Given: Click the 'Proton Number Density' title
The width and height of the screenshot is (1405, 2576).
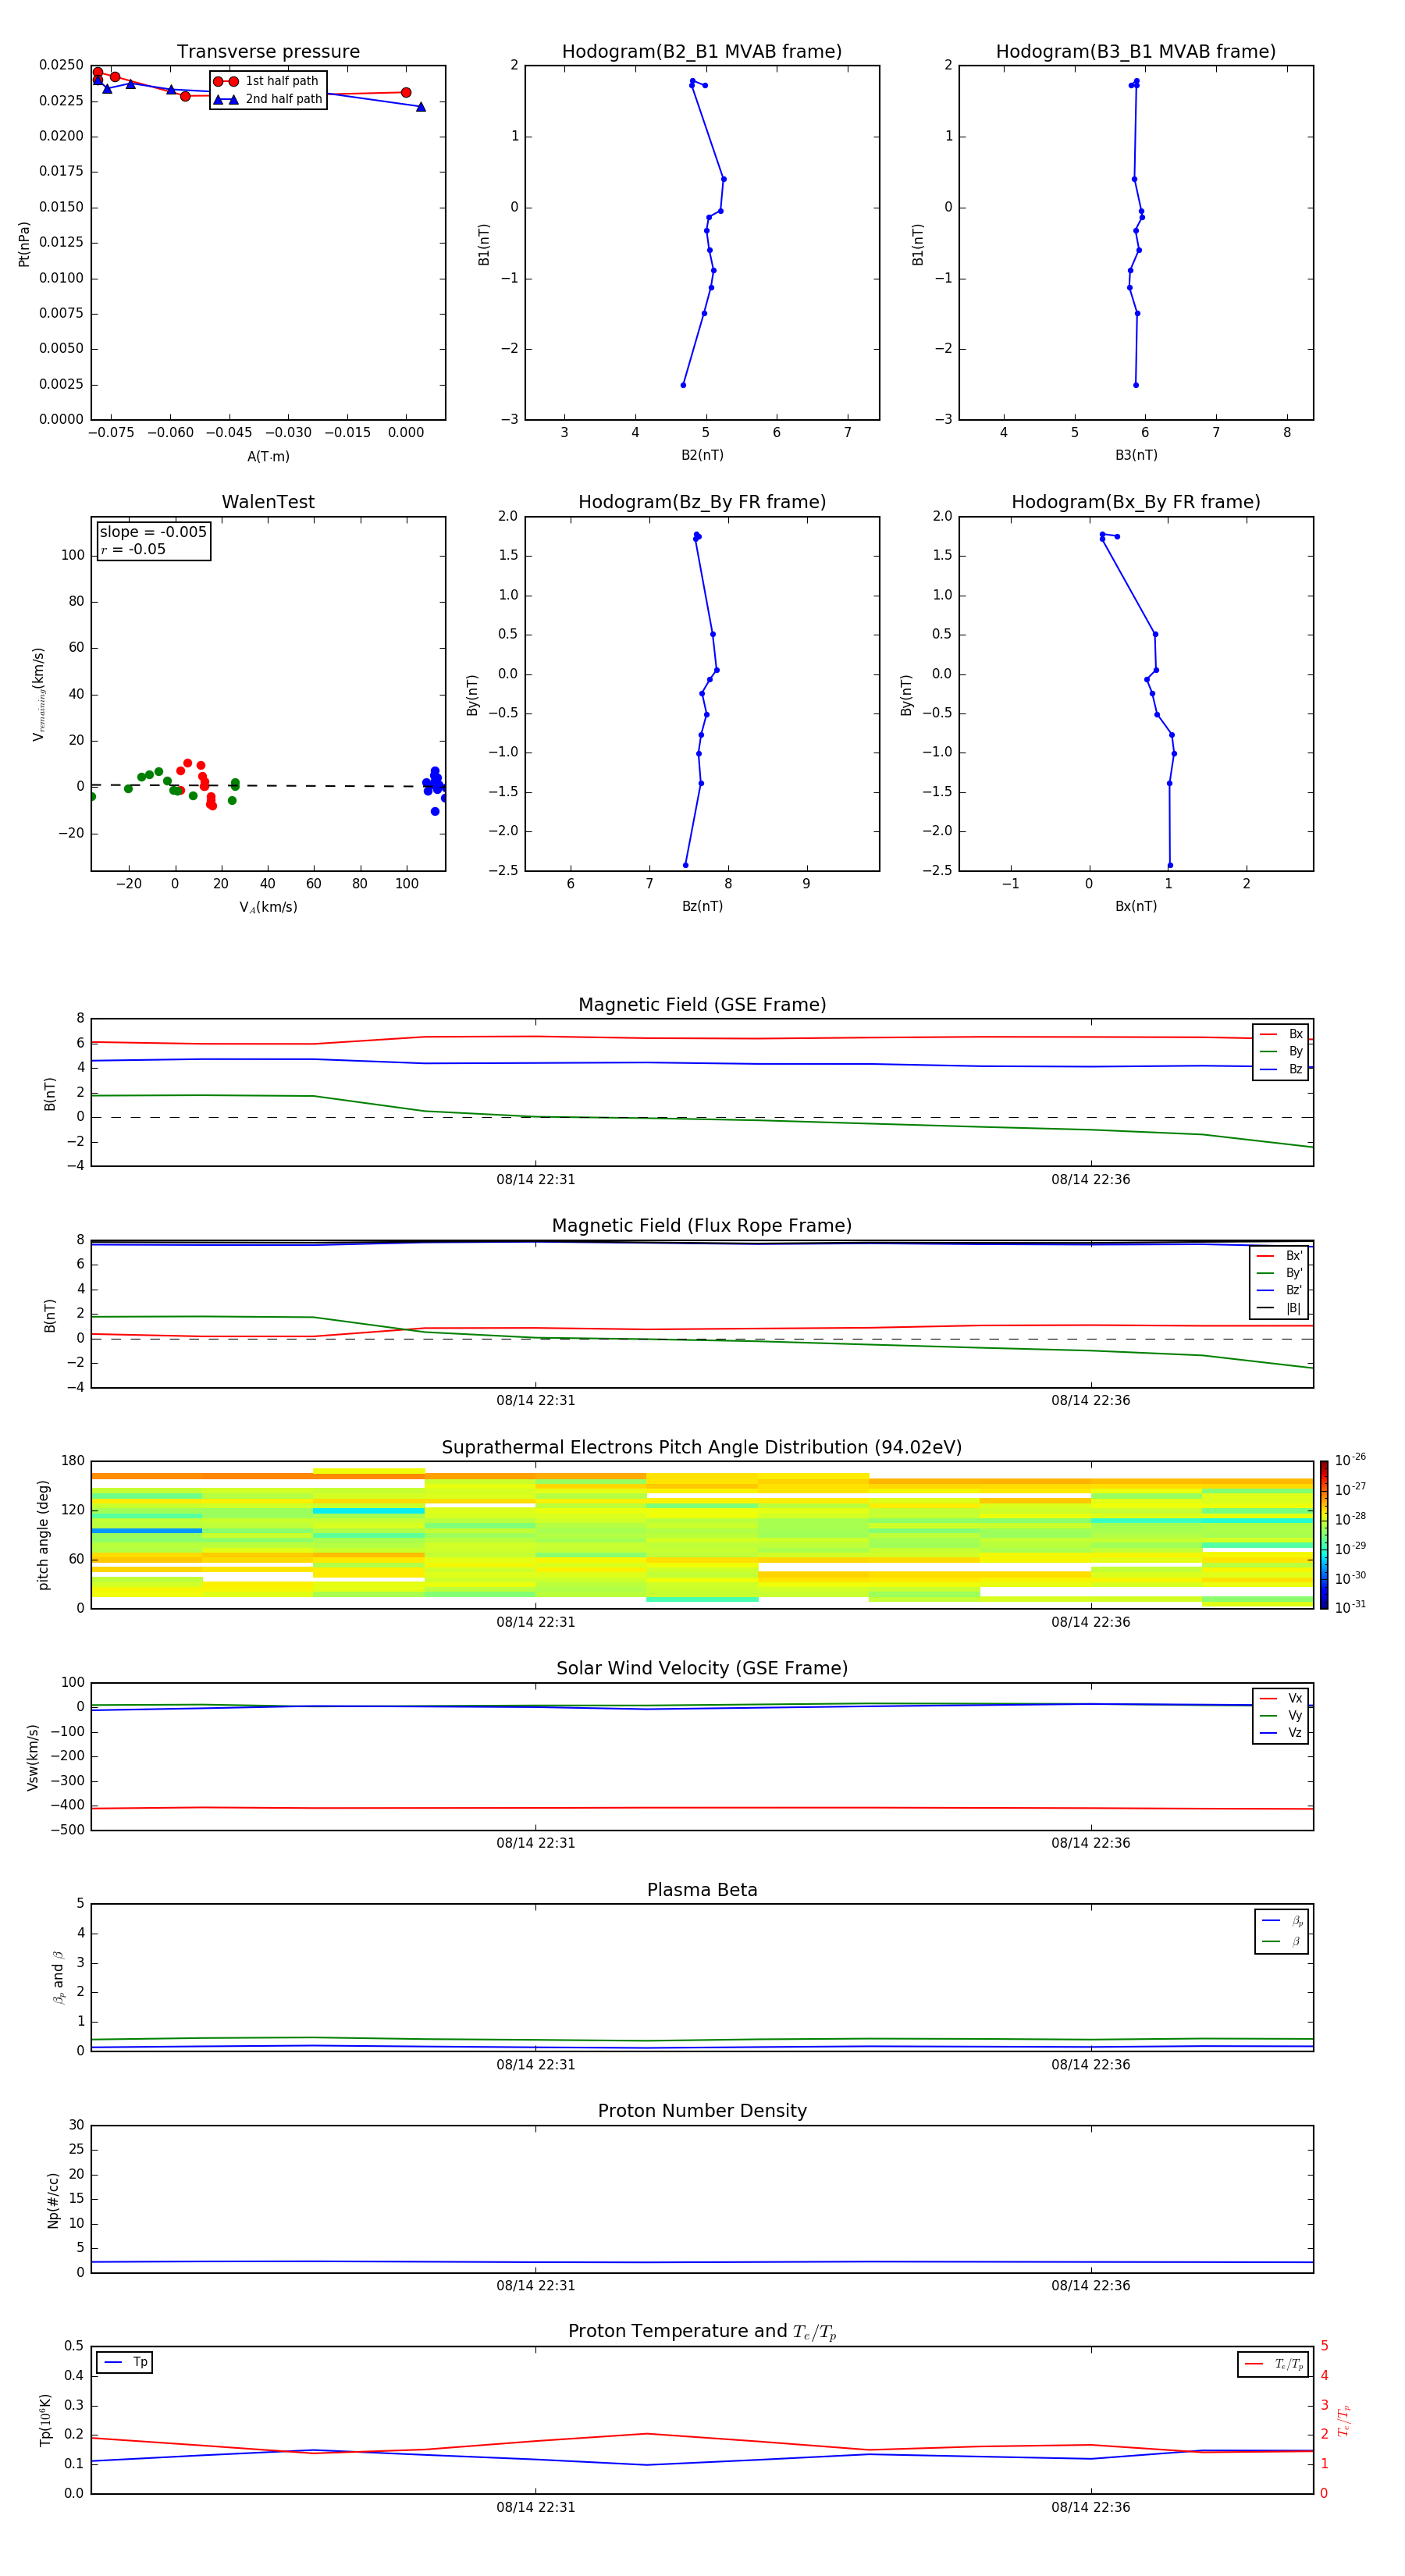Looking at the screenshot, I should point(702,2111).
